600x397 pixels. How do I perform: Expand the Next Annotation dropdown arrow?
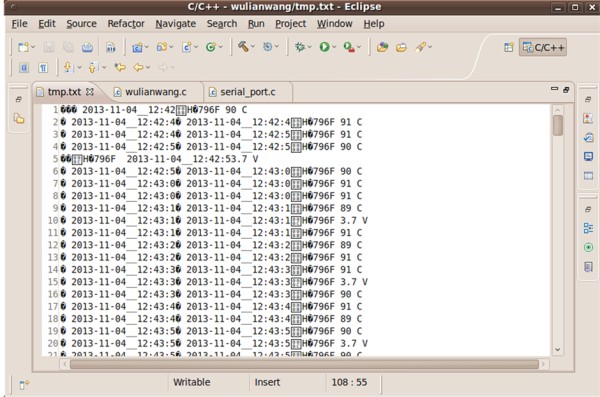pos(80,67)
